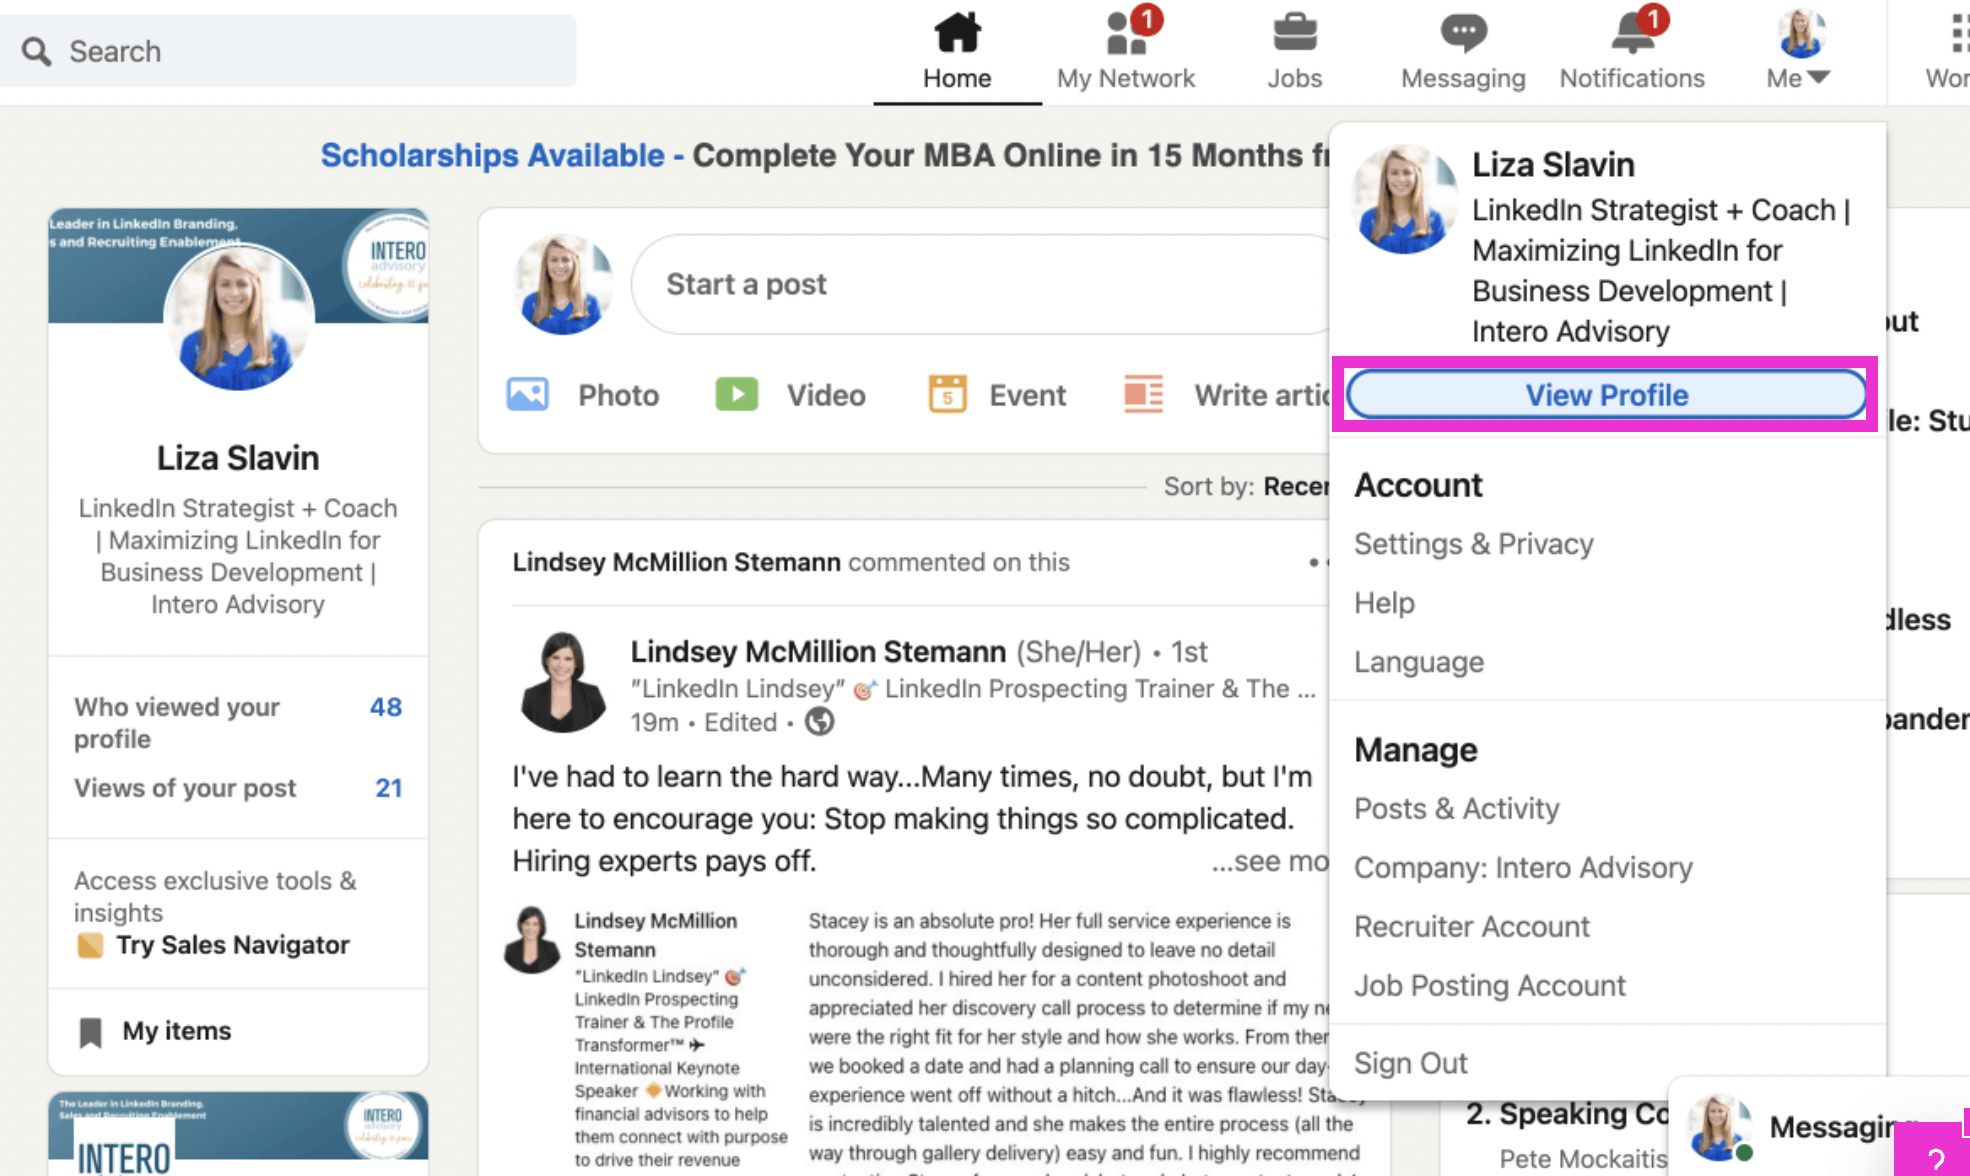Select the Video icon in the post creator
Viewport: 1970px width, 1176px height.
(x=736, y=394)
